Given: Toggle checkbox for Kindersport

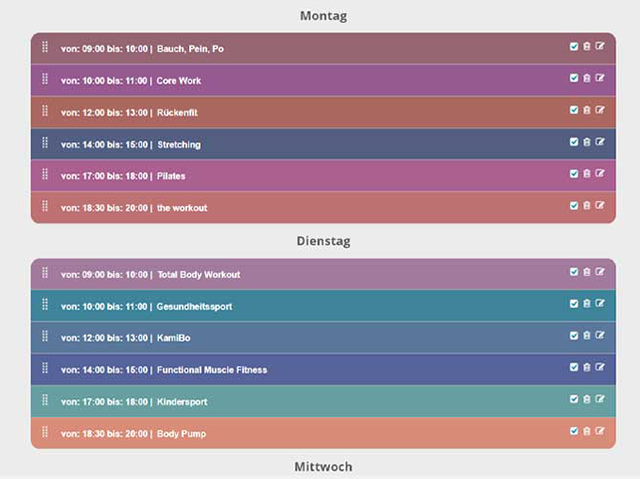Looking at the screenshot, I should (574, 399).
